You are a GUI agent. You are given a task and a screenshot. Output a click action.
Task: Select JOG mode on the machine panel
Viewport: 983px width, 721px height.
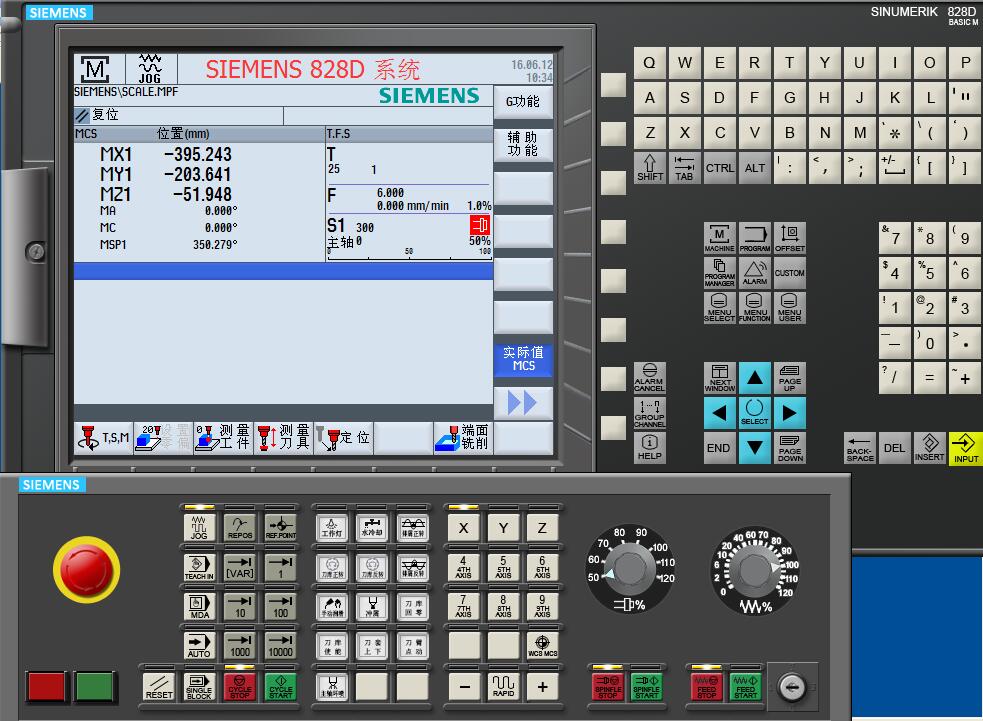click(x=199, y=527)
